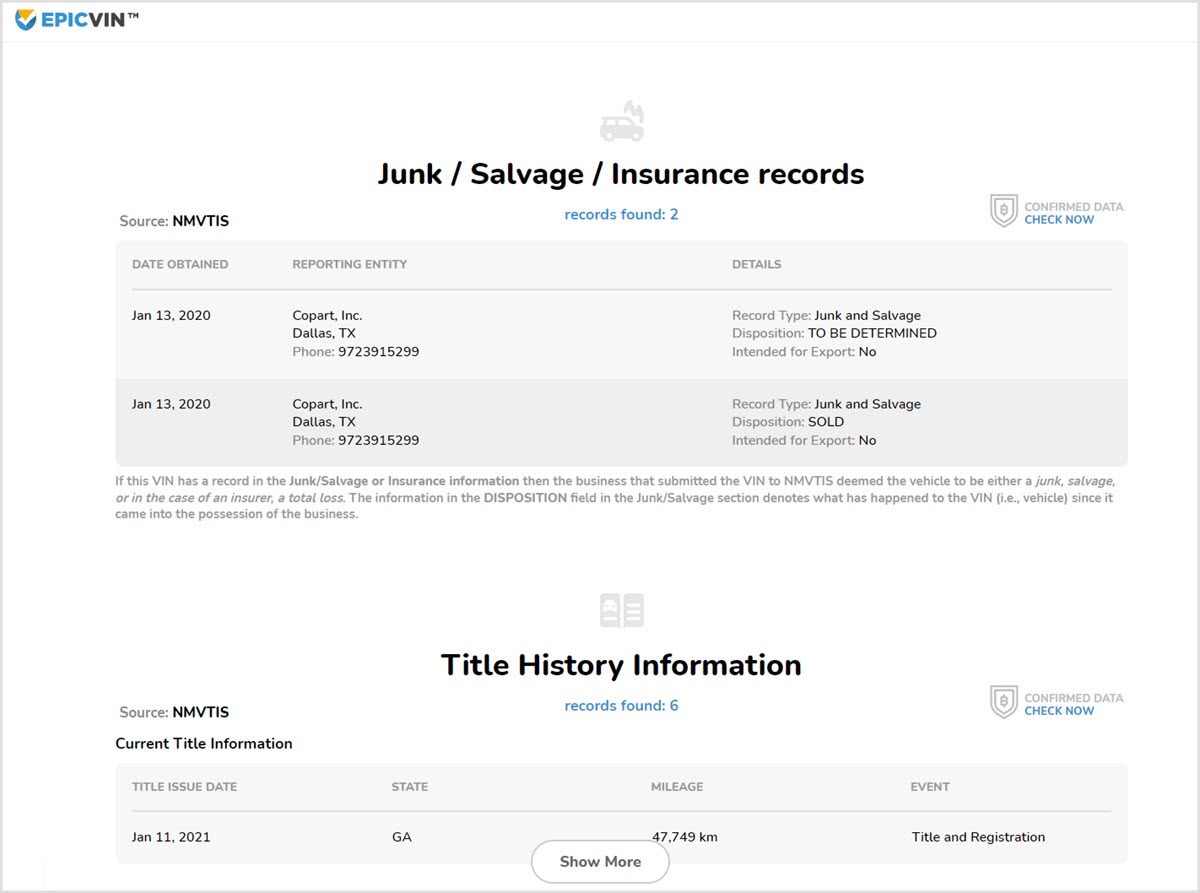Click 'Source: NMVTIS' above Title History table

[x=174, y=712]
